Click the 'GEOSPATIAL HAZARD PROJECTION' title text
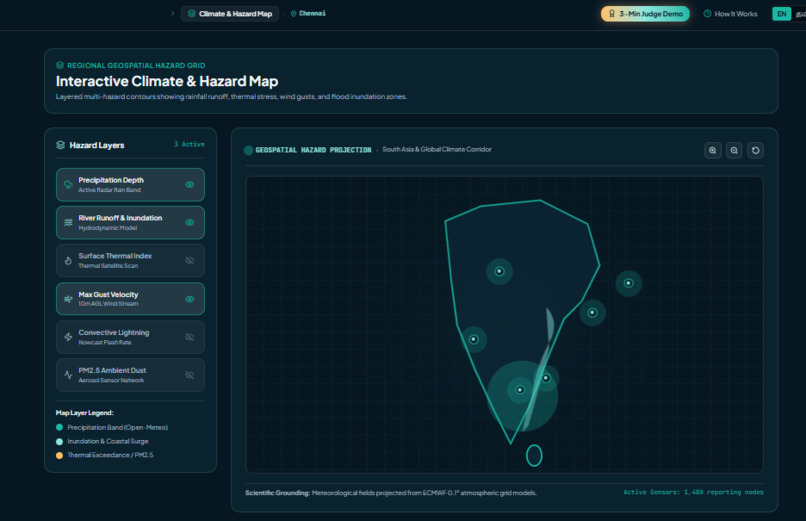Screen dimensions: 806x521 pyautogui.click(x=313, y=150)
